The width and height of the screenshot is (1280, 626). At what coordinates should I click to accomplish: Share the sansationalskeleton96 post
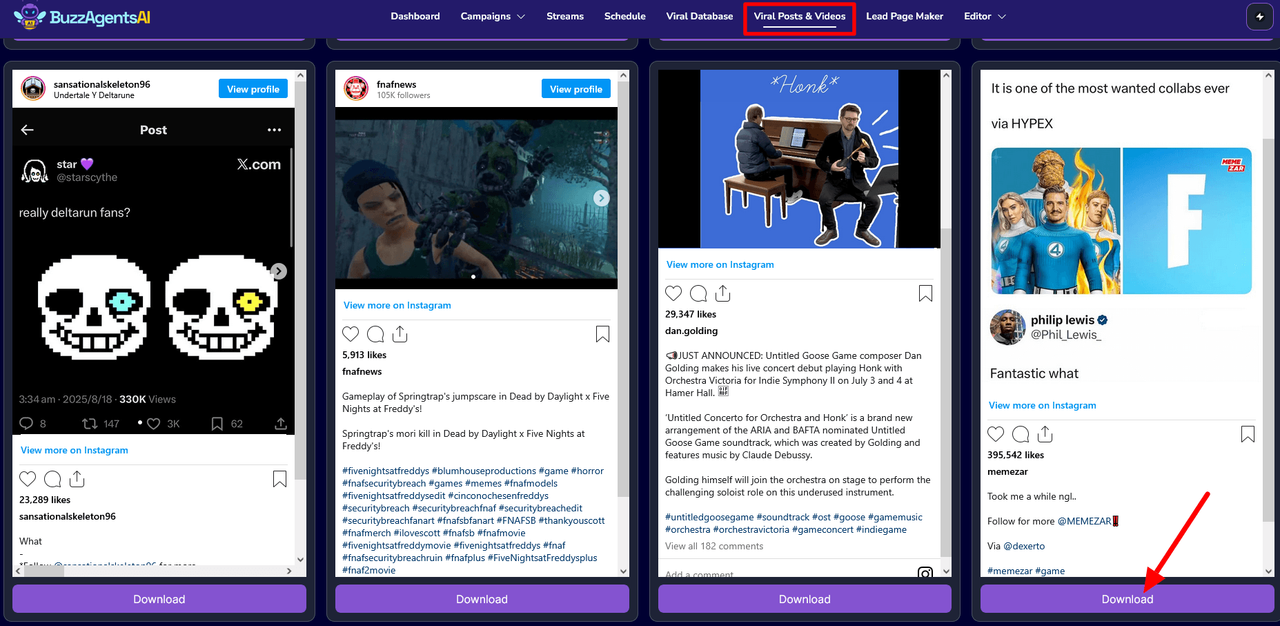coord(76,480)
